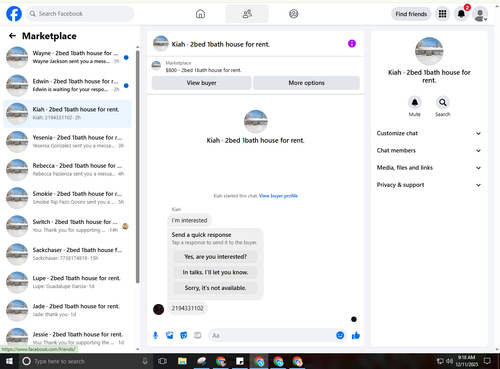This screenshot has width=500, height=369.
Task: Open the apps grid menu
Action: (x=442, y=14)
